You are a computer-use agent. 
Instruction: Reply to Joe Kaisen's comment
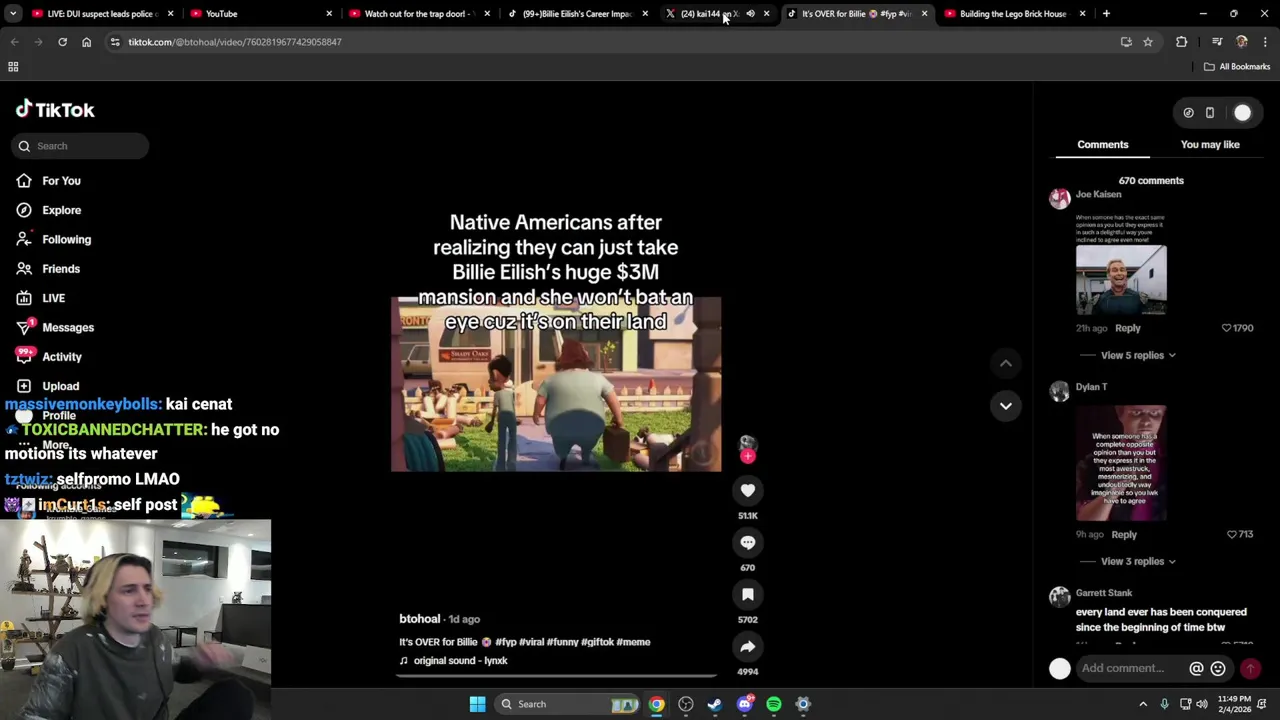point(1127,328)
